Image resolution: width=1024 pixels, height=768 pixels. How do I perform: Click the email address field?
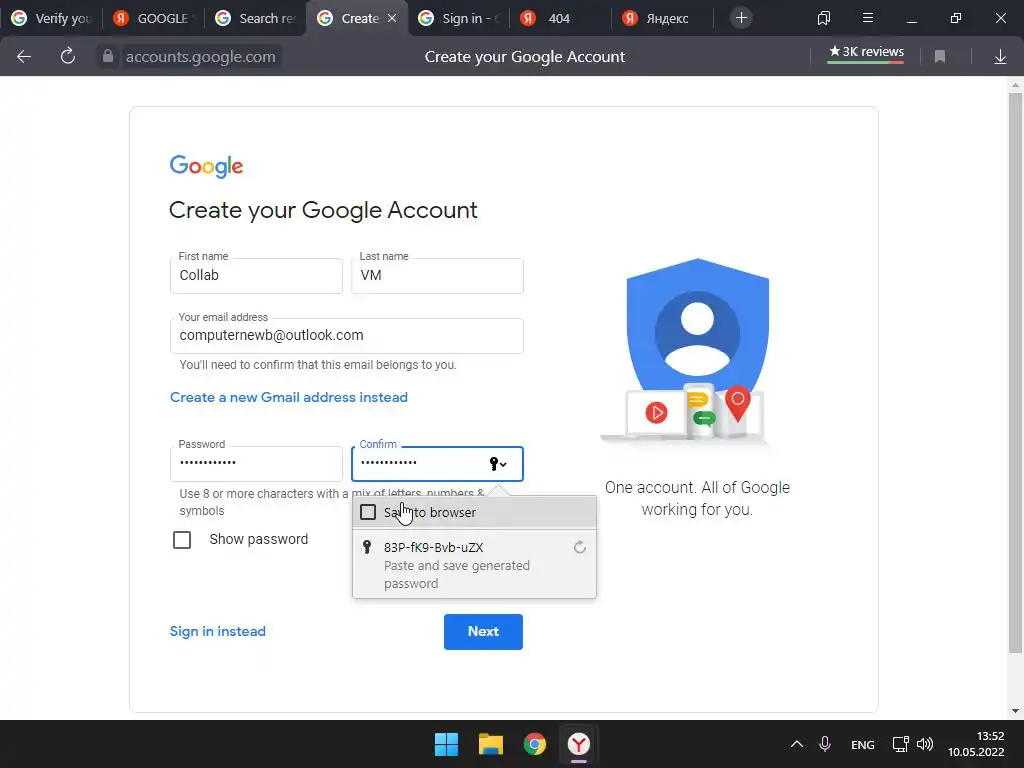tap(346, 336)
